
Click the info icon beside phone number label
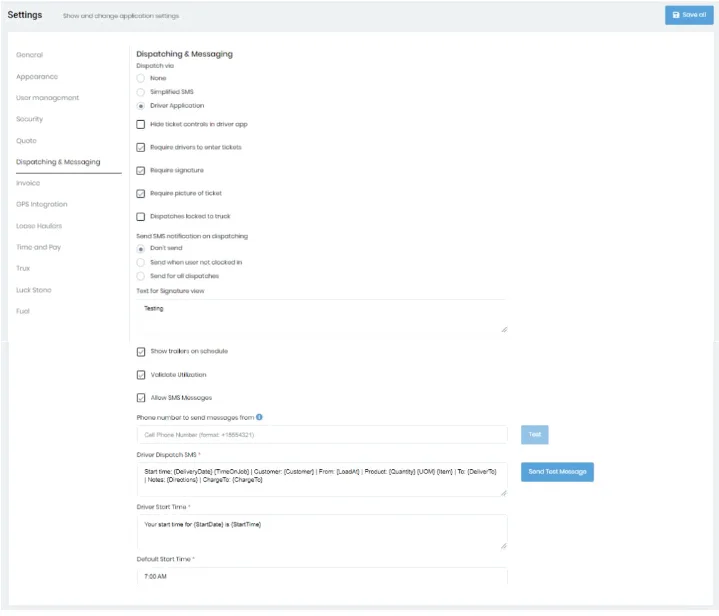pyautogui.click(x=259, y=417)
